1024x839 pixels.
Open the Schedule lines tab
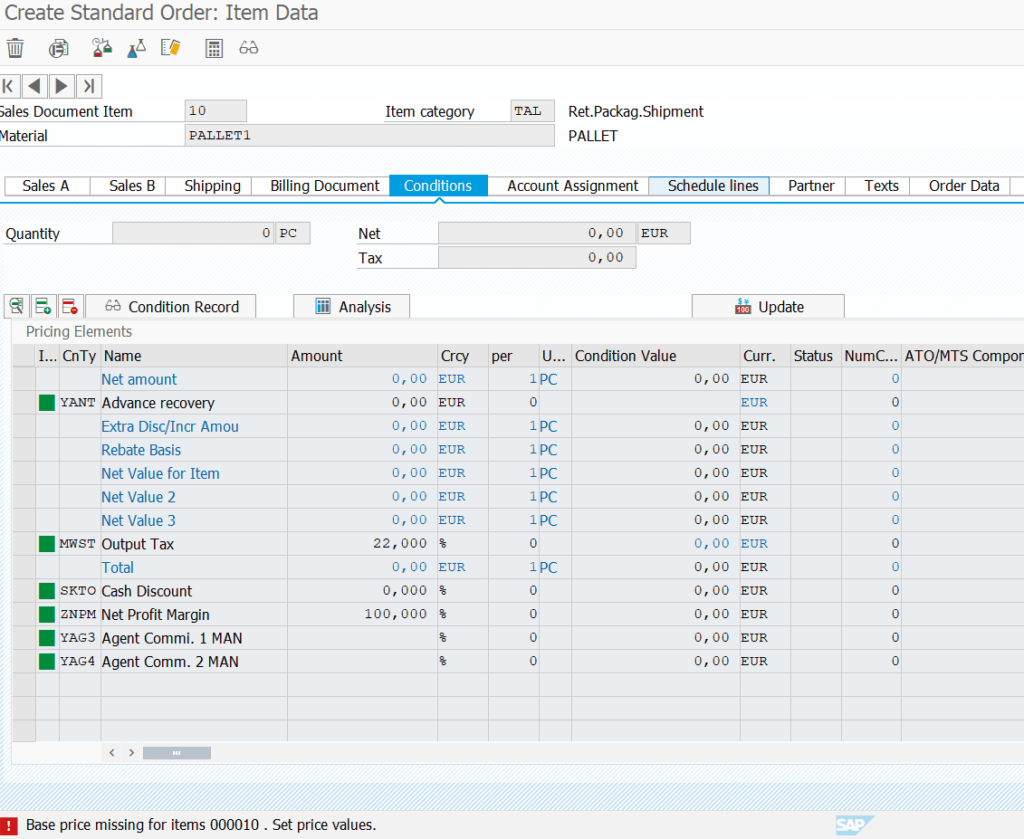713,186
